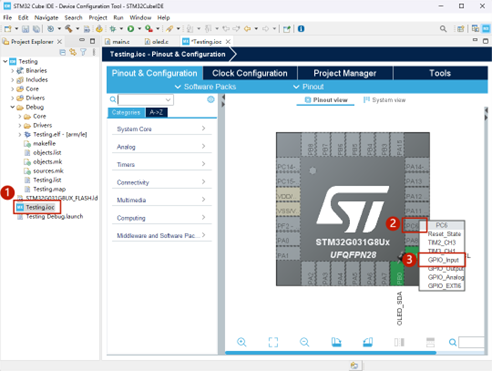Click the Build hammer toolbar icon
492x371 pixels.
(x=69, y=29)
